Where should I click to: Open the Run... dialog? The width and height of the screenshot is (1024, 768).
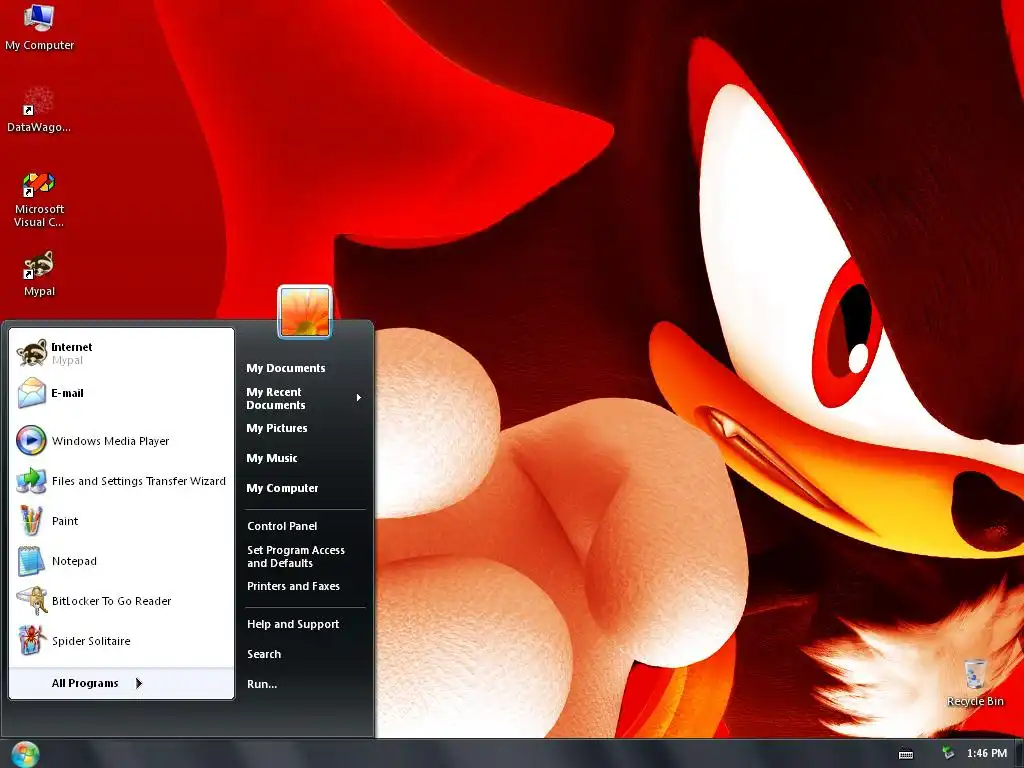262,684
